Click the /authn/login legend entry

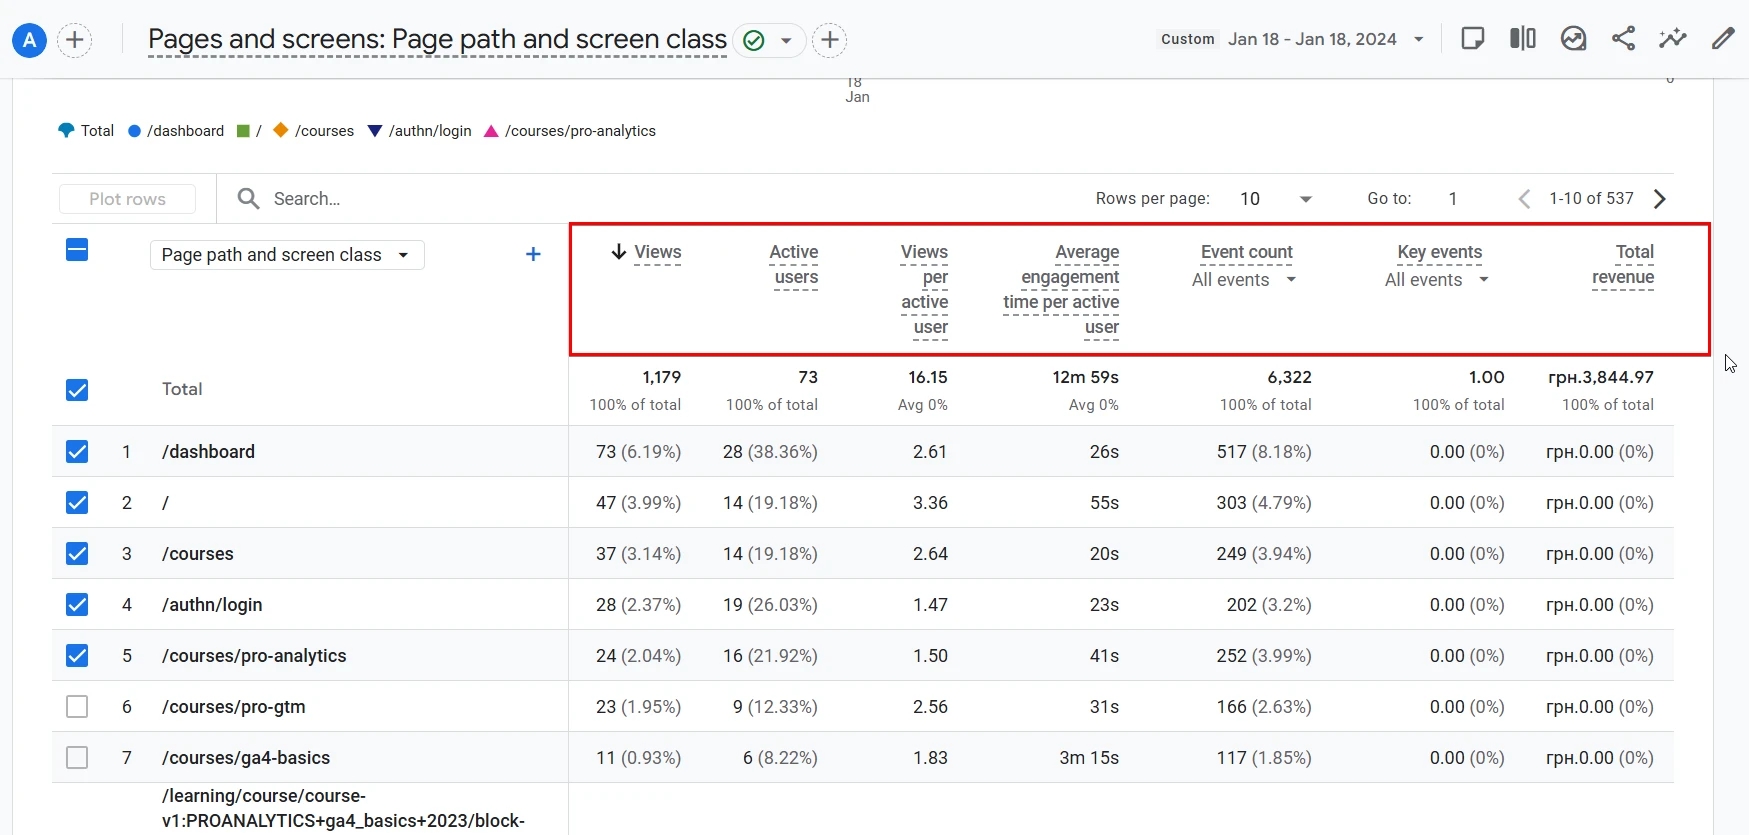click(420, 131)
